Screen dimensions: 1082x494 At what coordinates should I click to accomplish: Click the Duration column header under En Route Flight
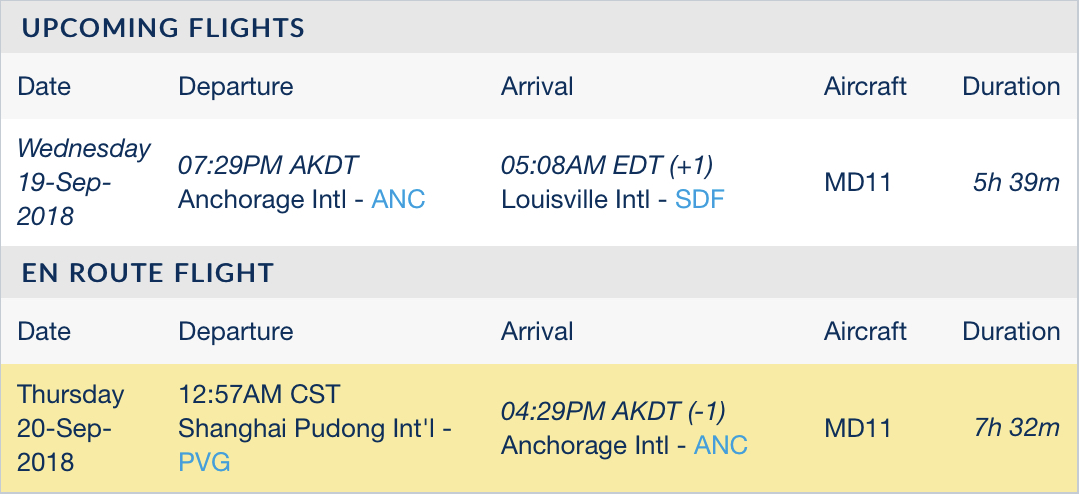tap(1011, 331)
